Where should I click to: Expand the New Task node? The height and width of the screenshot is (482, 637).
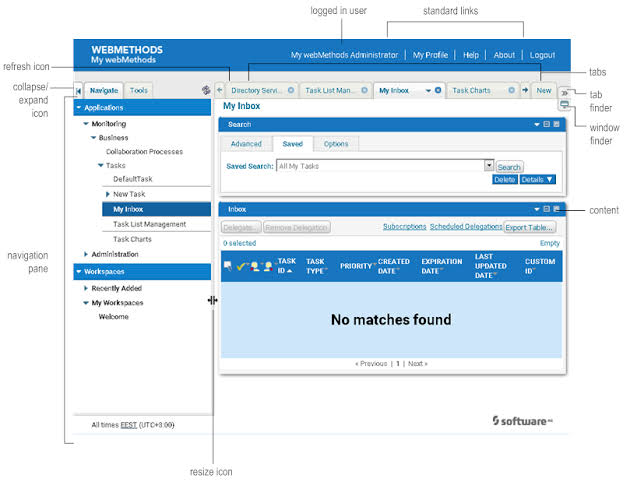point(108,194)
